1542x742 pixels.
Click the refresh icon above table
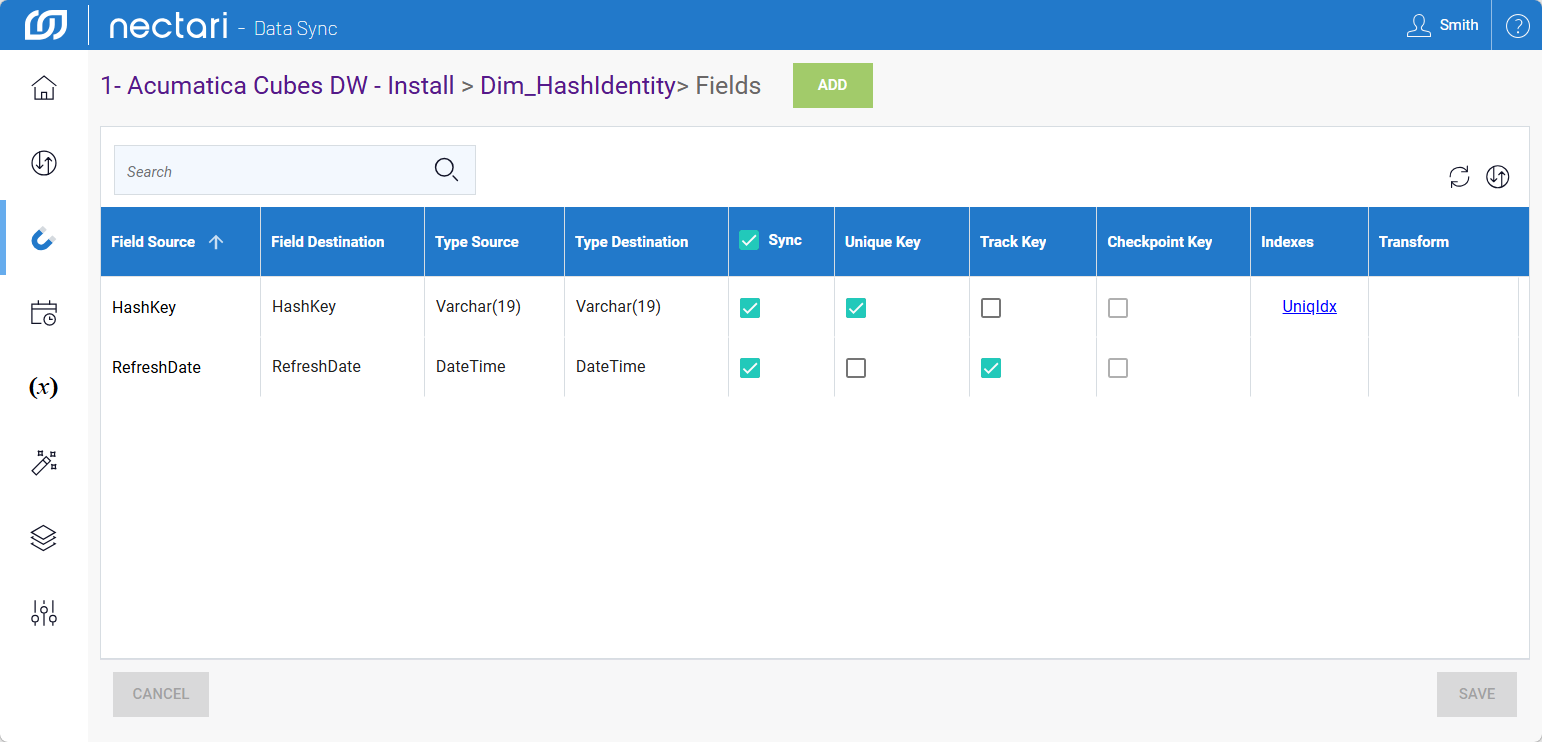click(x=1460, y=177)
